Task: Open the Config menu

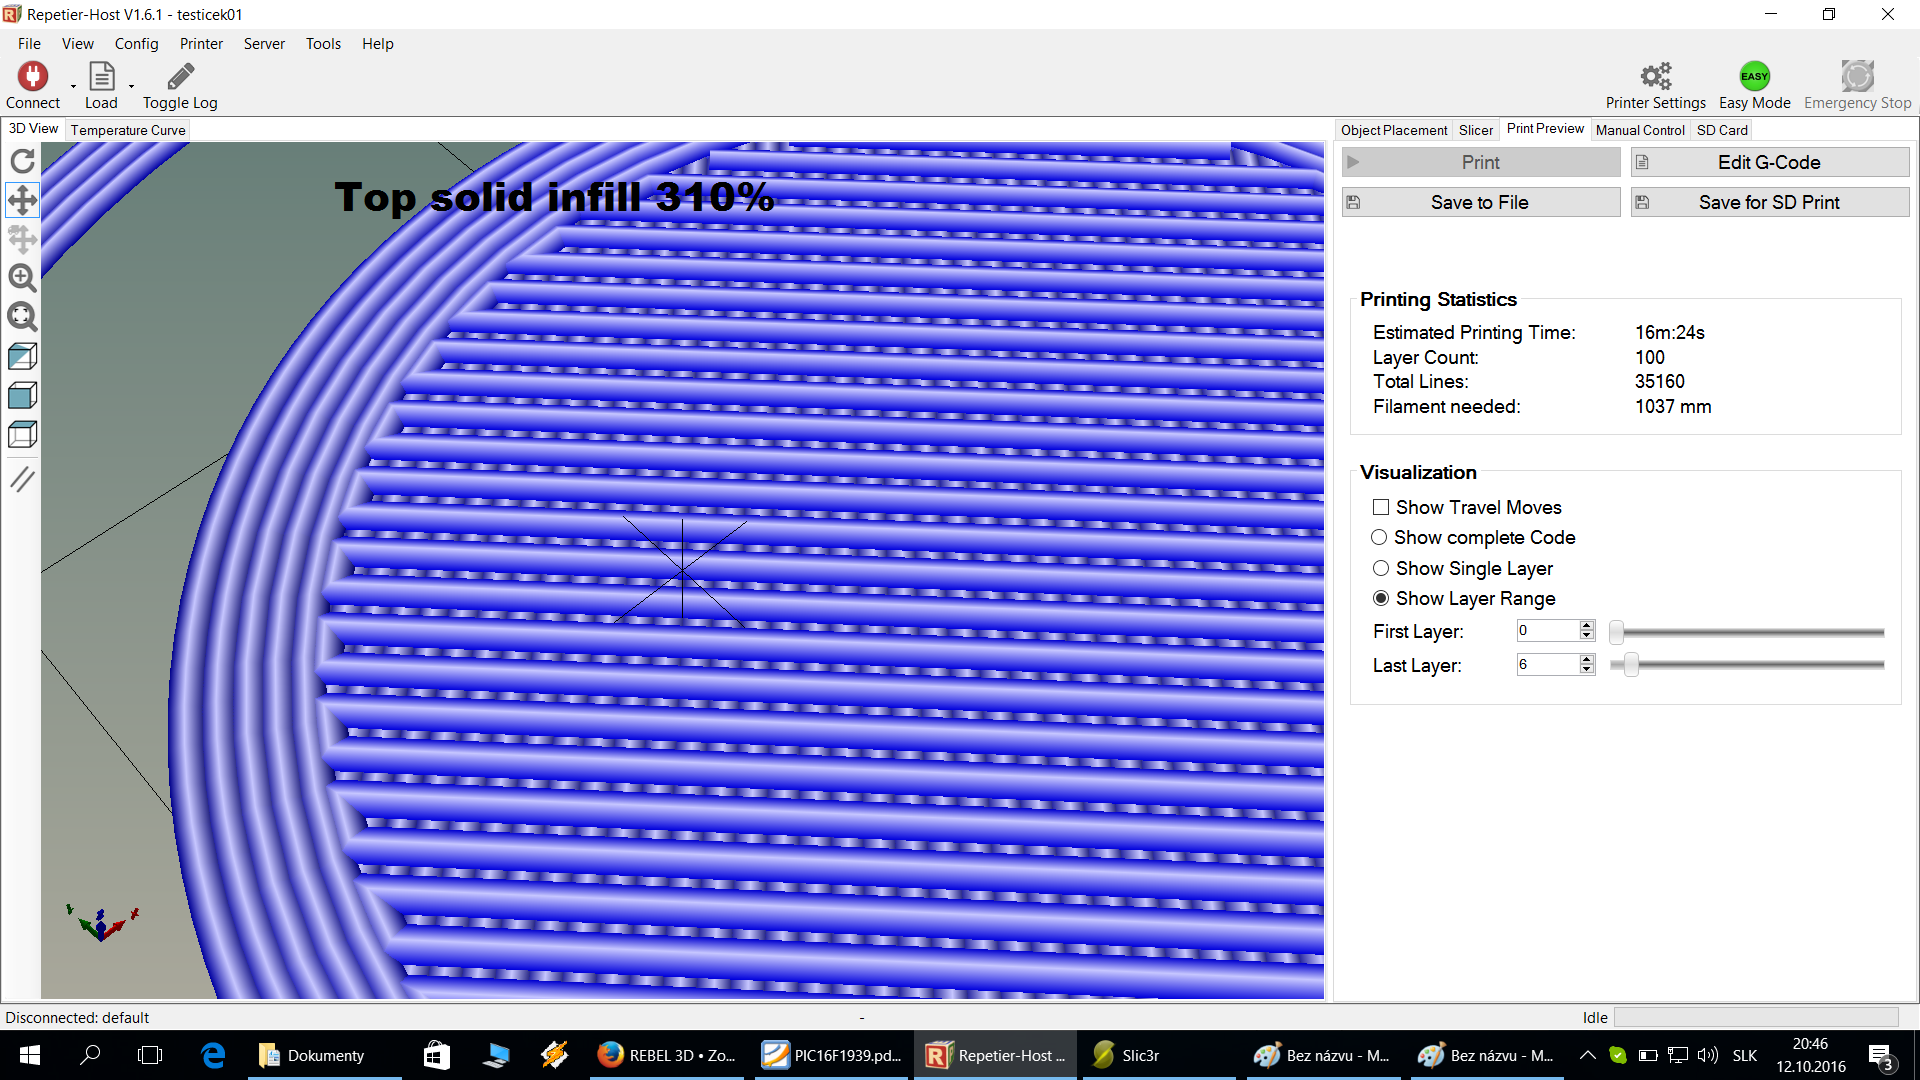Action: [x=136, y=43]
